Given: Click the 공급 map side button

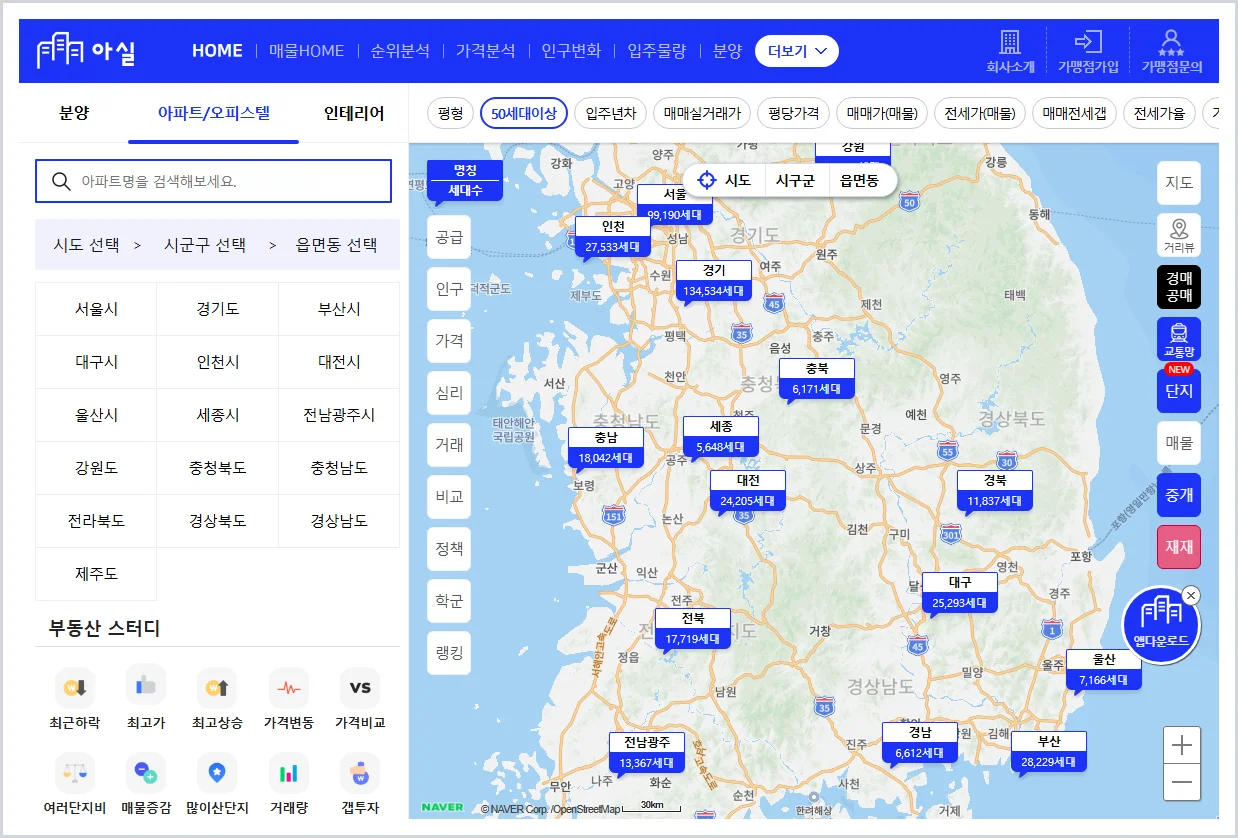Looking at the screenshot, I should (x=449, y=237).
